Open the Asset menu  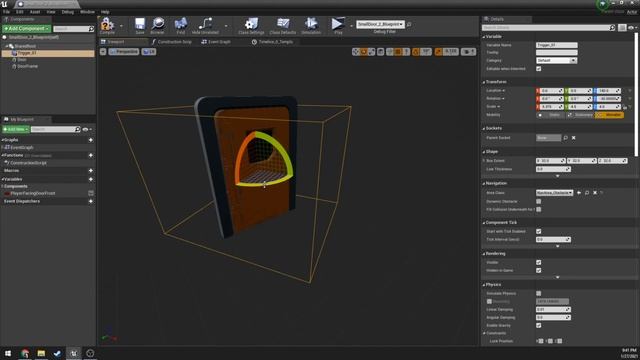[x=35, y=12]
